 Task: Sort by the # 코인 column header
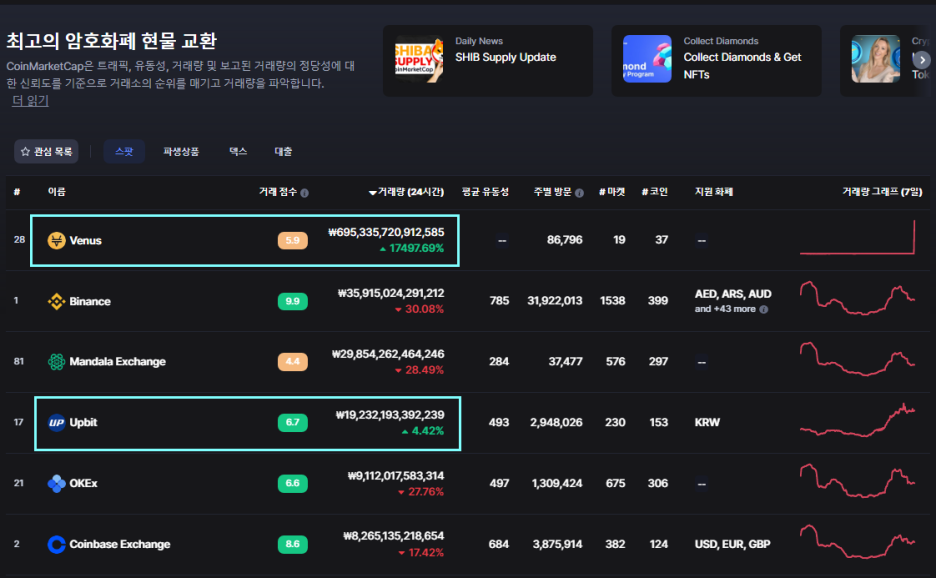[x=655, y=192]
